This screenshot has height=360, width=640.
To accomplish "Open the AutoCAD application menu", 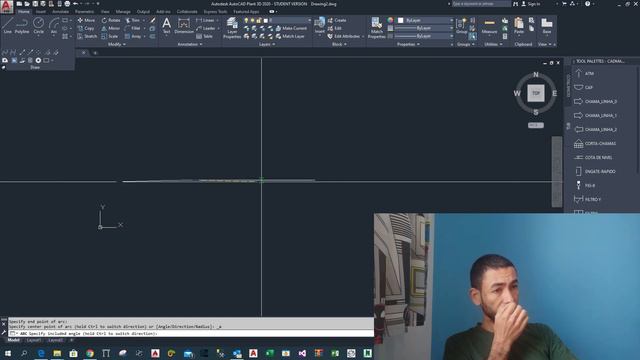I will [7, 7].
